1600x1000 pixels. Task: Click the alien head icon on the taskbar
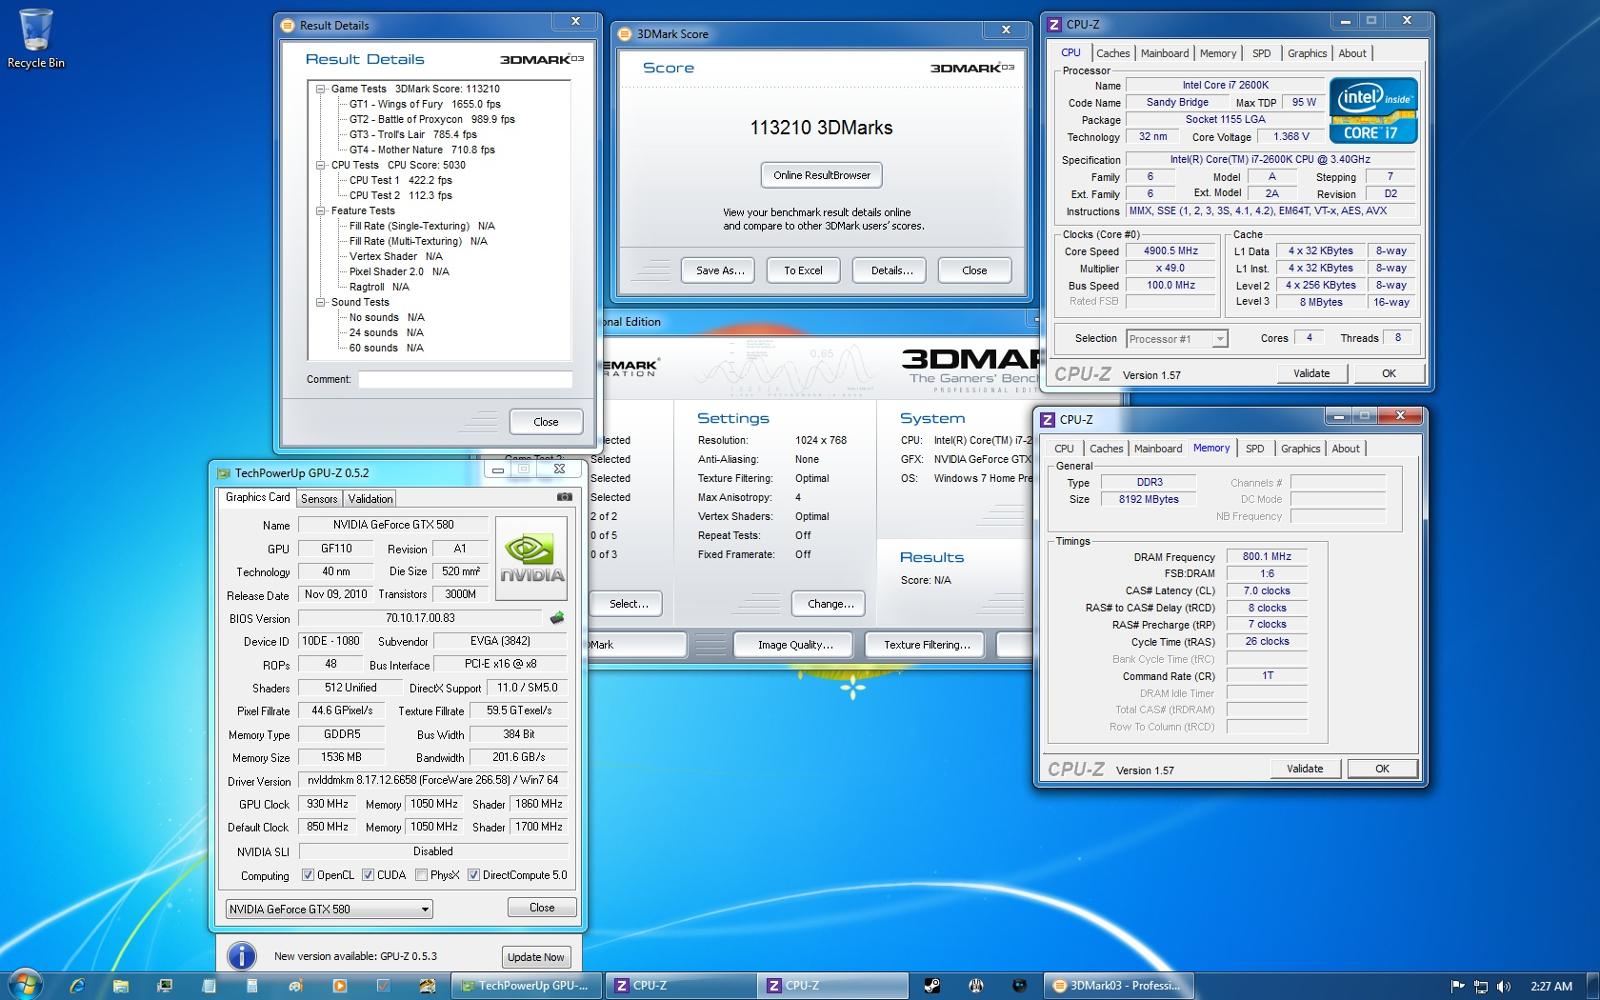975,985
